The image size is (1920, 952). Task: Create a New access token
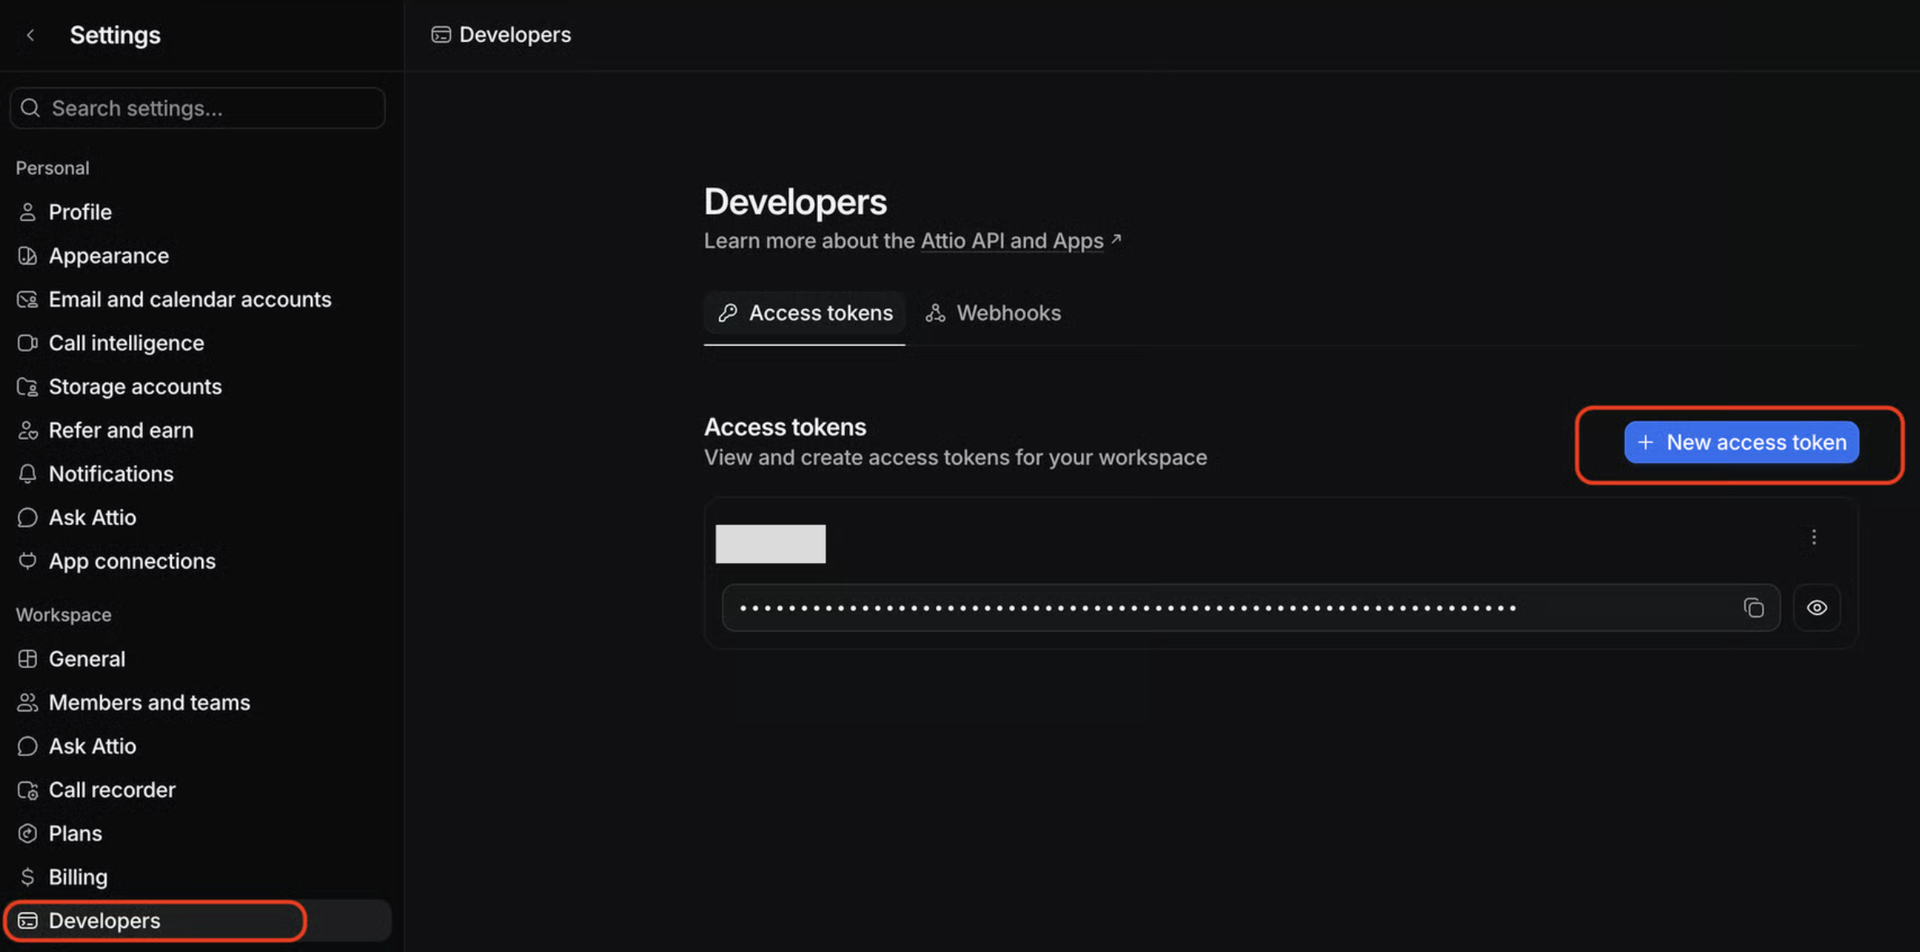[x=1741, y=442]
